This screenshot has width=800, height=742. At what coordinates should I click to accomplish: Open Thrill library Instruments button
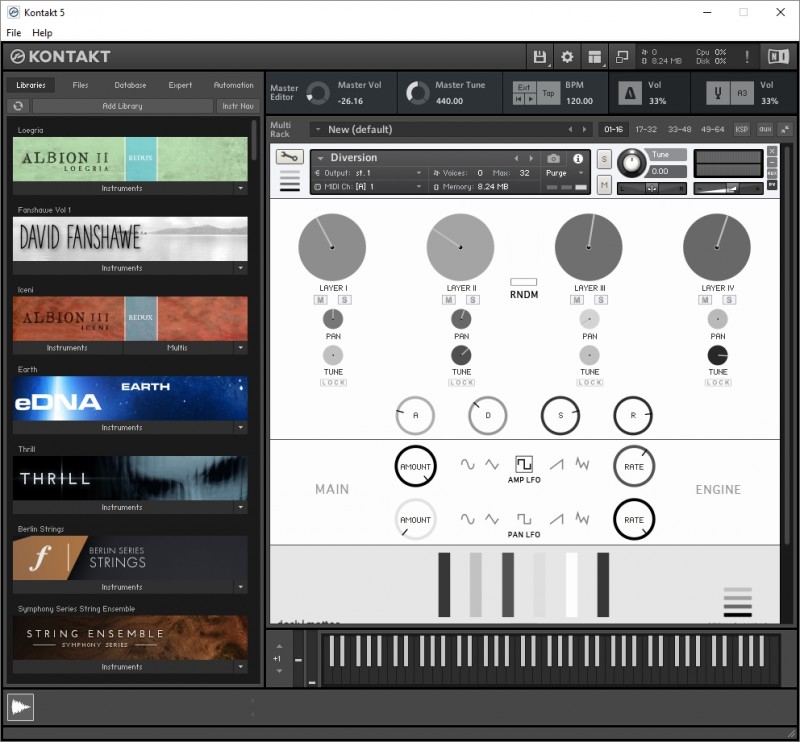122,507
